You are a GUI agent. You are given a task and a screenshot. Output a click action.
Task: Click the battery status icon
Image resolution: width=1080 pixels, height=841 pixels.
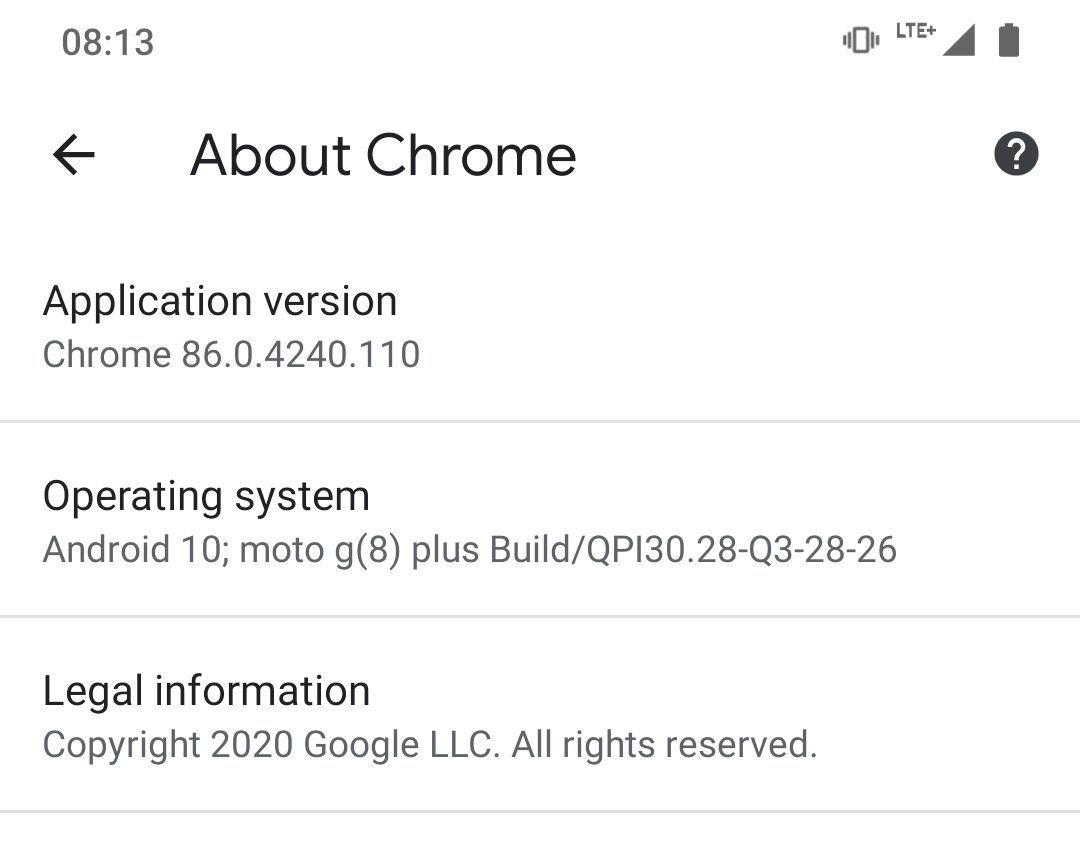[x=1008, y=41]
